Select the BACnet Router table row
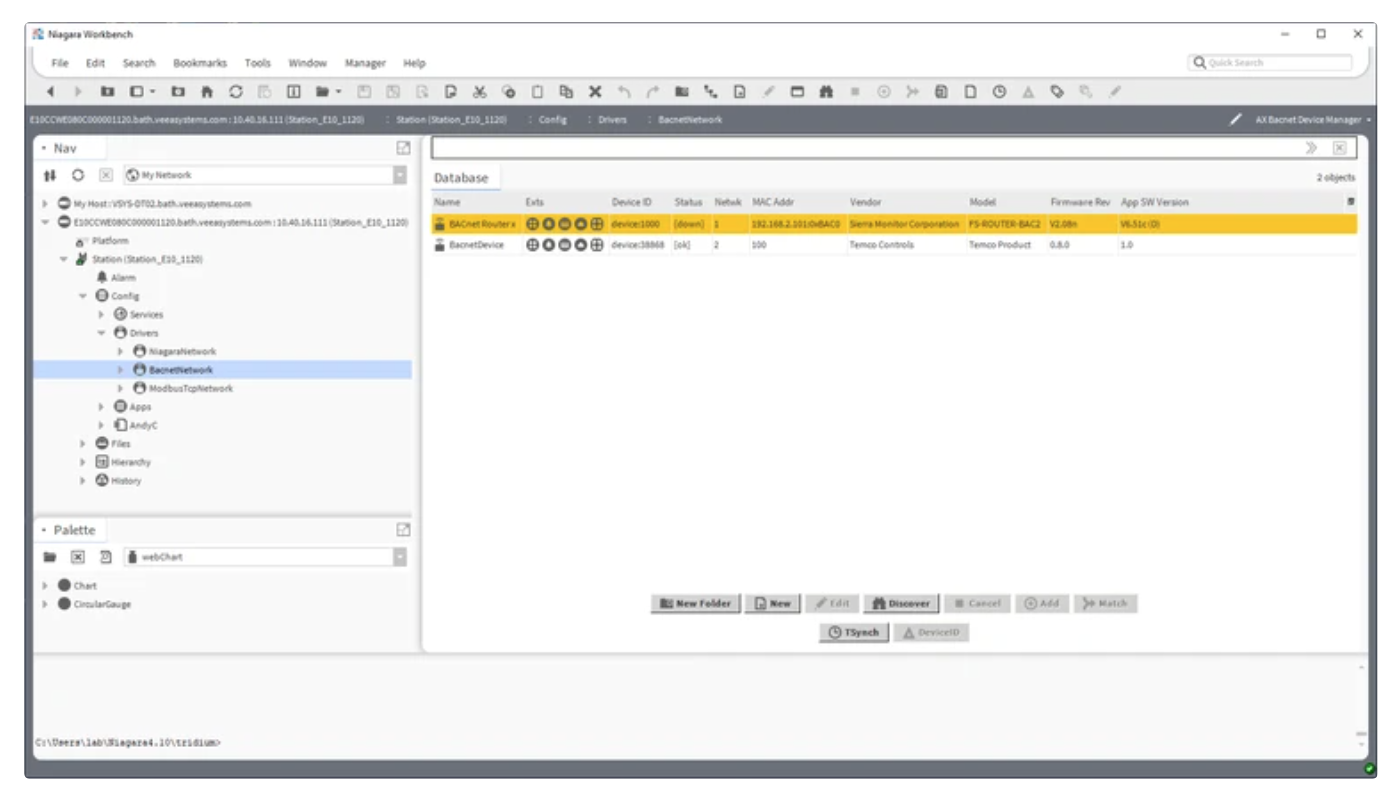The width and height of the screenshot is (1396, 802). point(894,225)
